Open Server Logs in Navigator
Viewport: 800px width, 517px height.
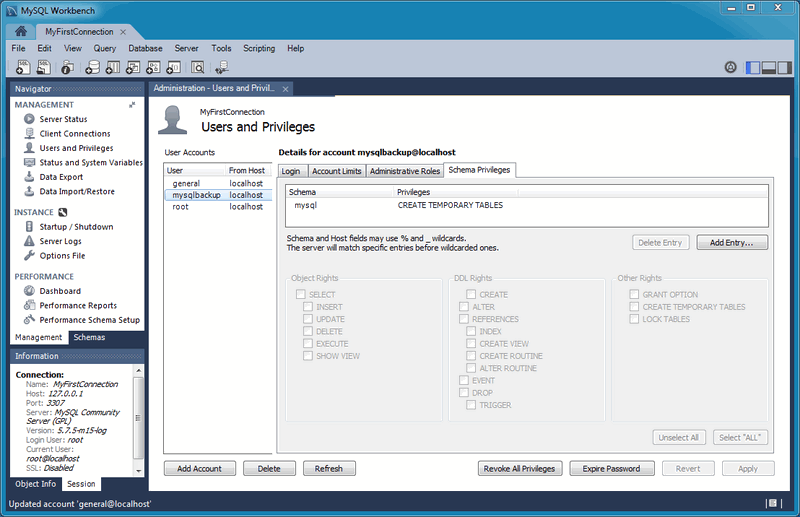pyautogui.click(x=61, y=241)
